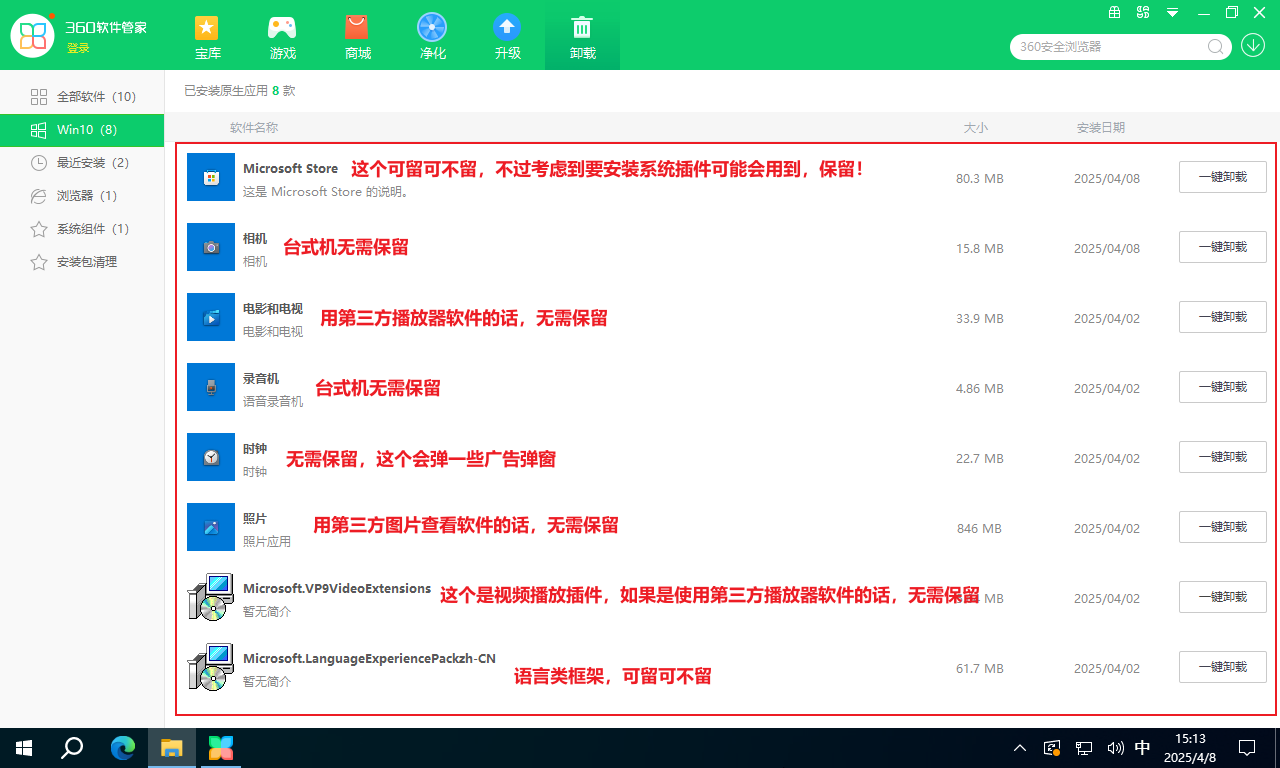The height and width of the screenshot is (768, 1280).
Task: Select the 卸载 trash can tab
Action: (582, 37)
